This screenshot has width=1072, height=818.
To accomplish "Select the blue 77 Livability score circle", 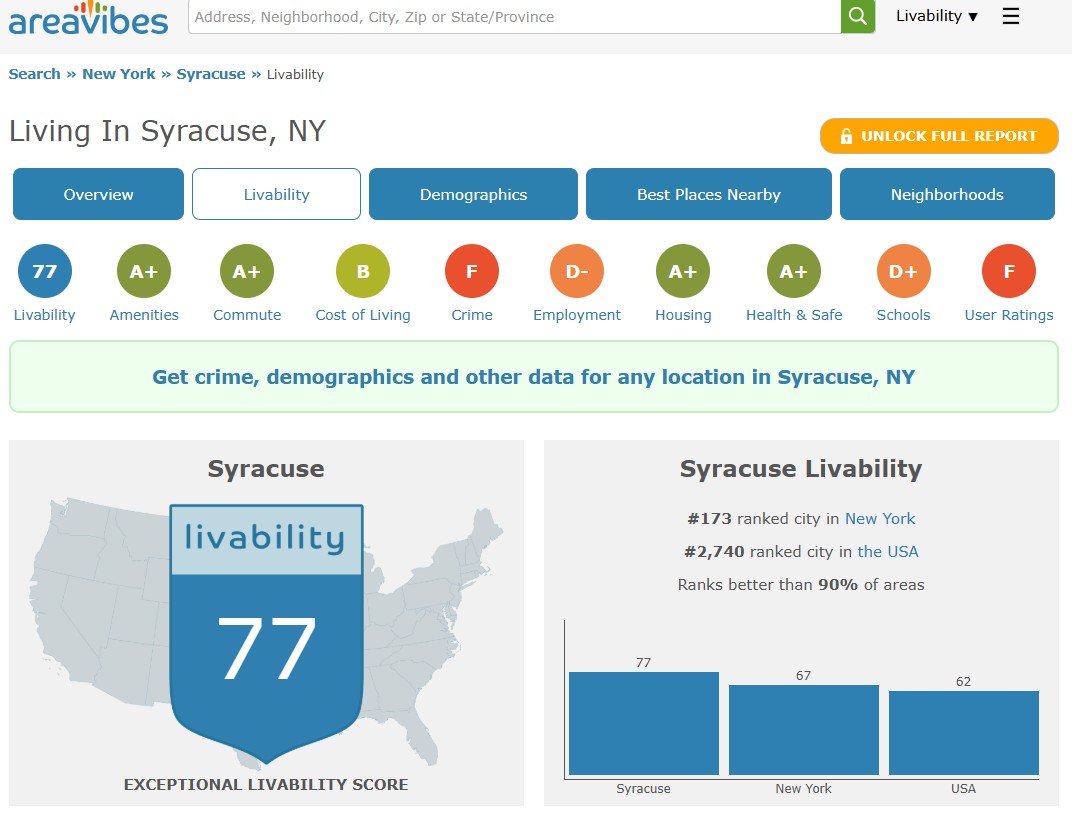I will [x=45, y=271].
